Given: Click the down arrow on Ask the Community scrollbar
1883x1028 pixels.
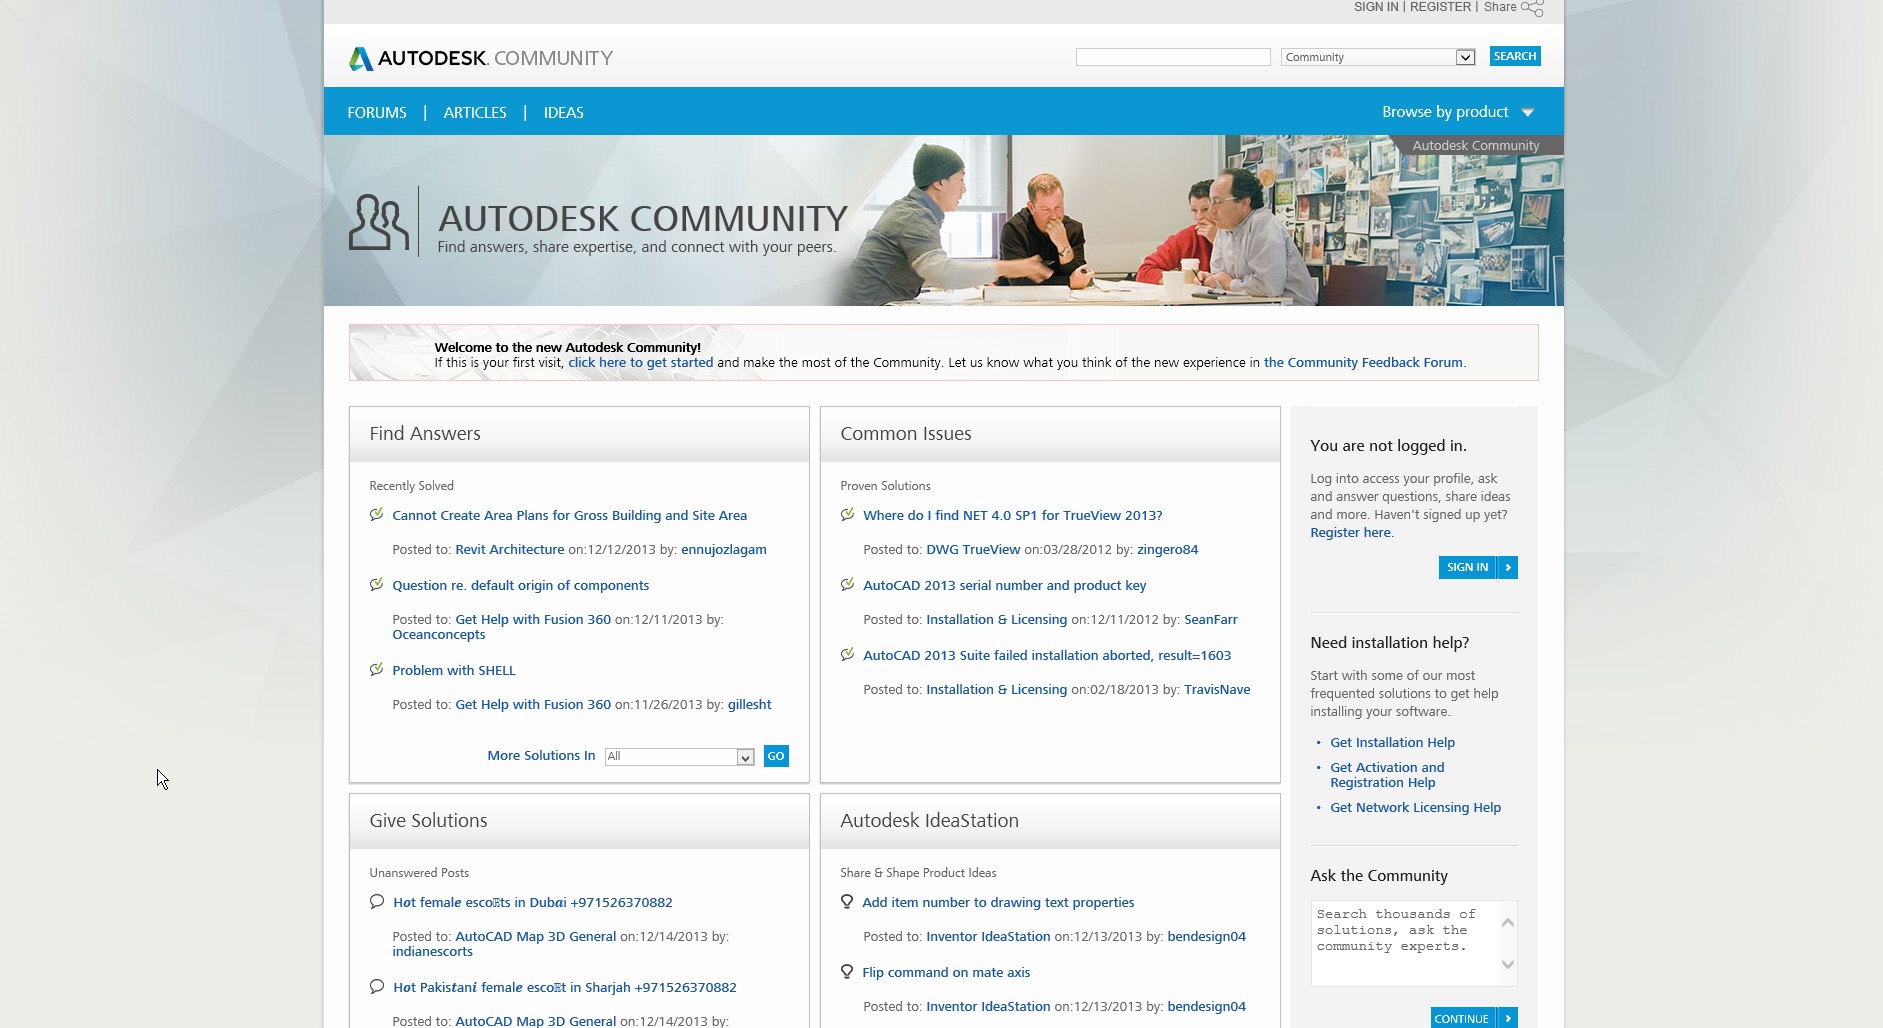Looking at the screenshot, I should coord(1508,965).
